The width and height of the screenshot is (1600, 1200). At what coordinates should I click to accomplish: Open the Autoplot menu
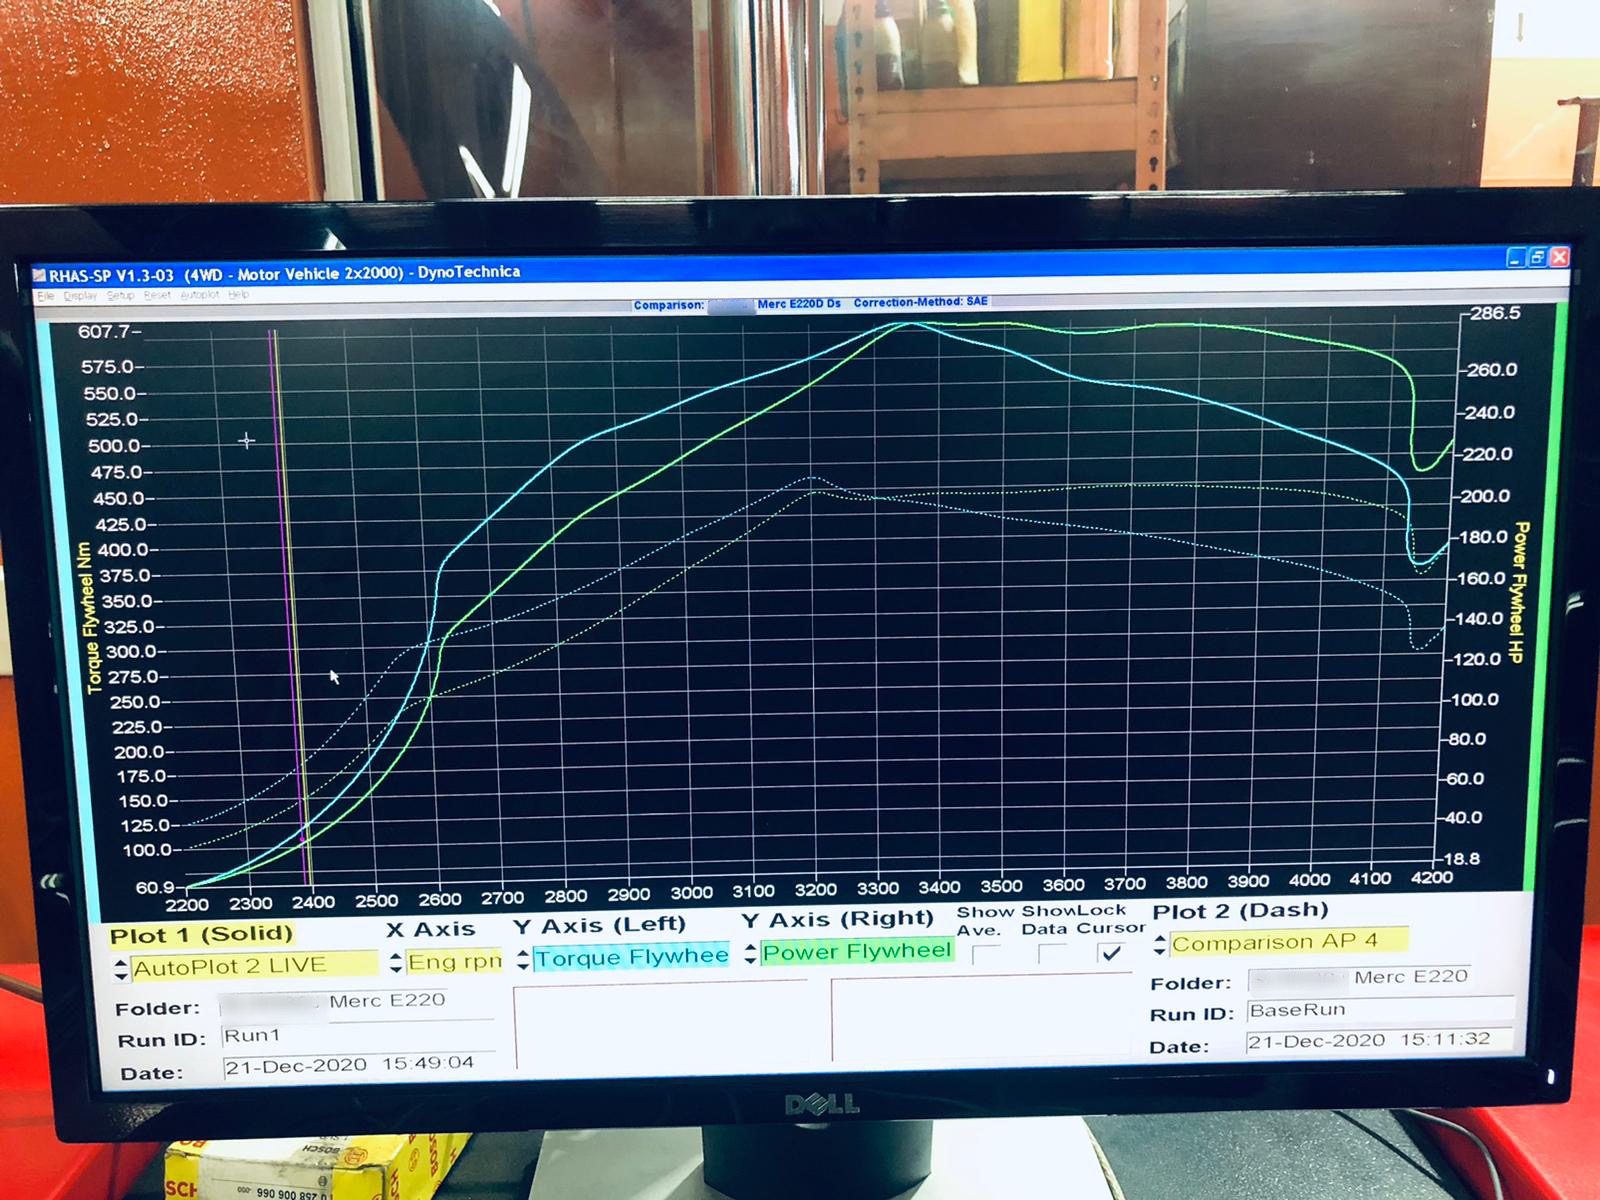pyautogui.click(x=200, y=295)
